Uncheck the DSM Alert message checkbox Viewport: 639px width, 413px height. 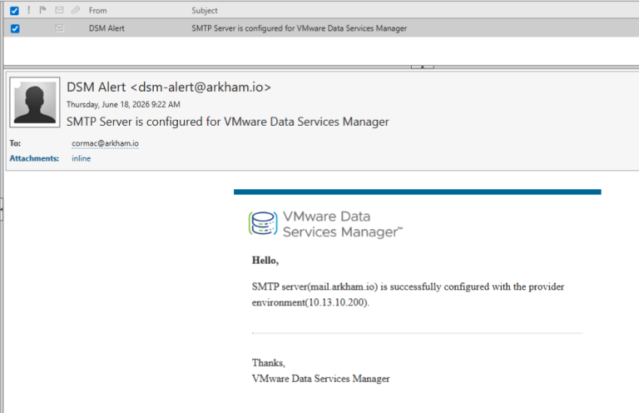15,29
